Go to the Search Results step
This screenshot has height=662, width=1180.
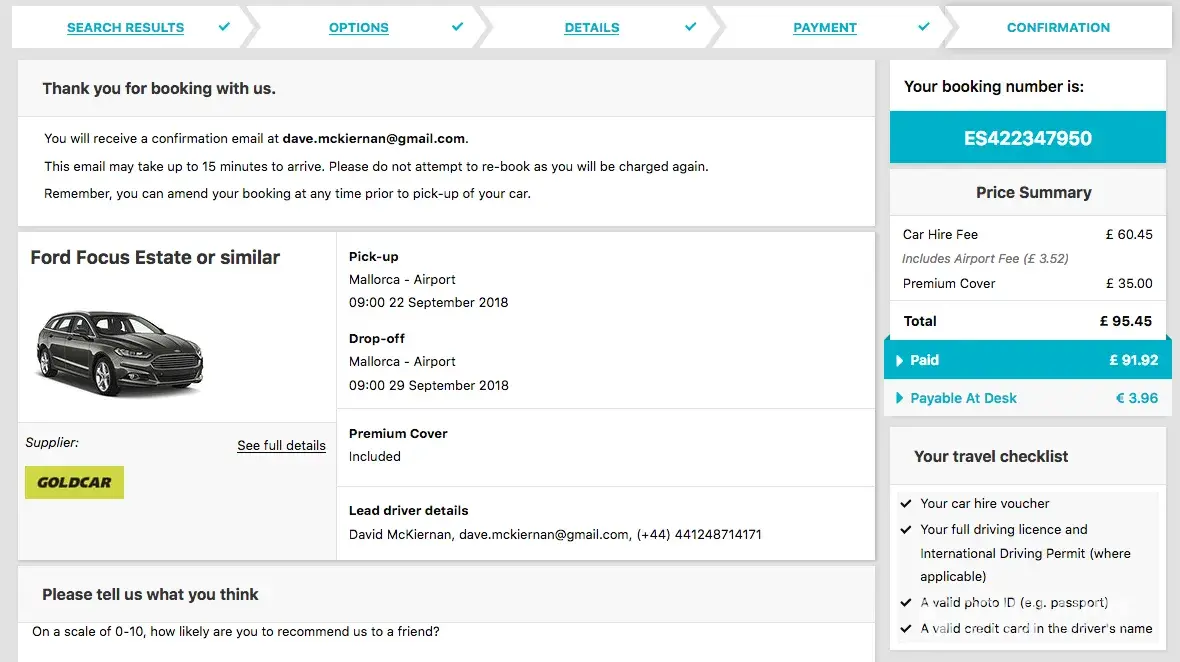tap(125, 28)
